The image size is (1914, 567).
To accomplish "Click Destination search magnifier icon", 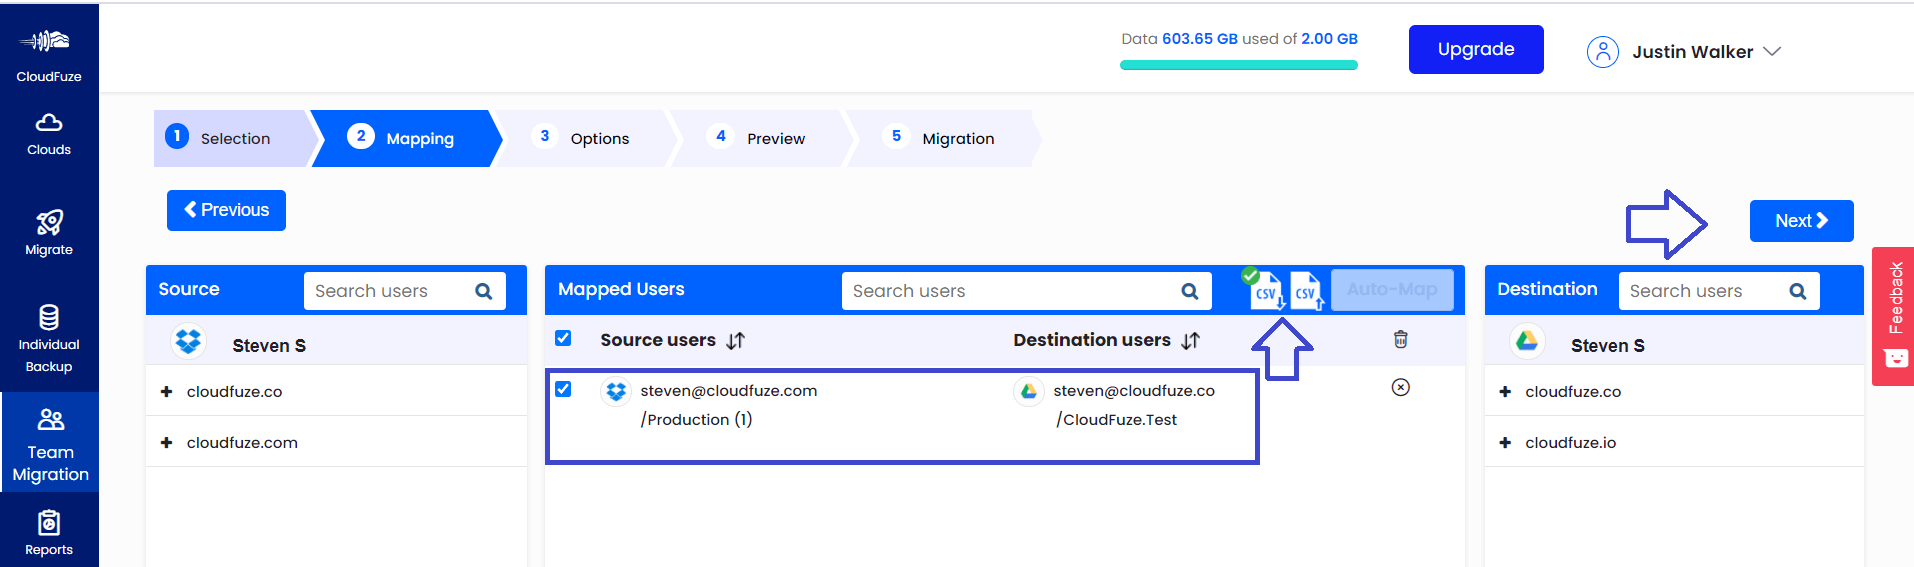I will pos(1798,291).
